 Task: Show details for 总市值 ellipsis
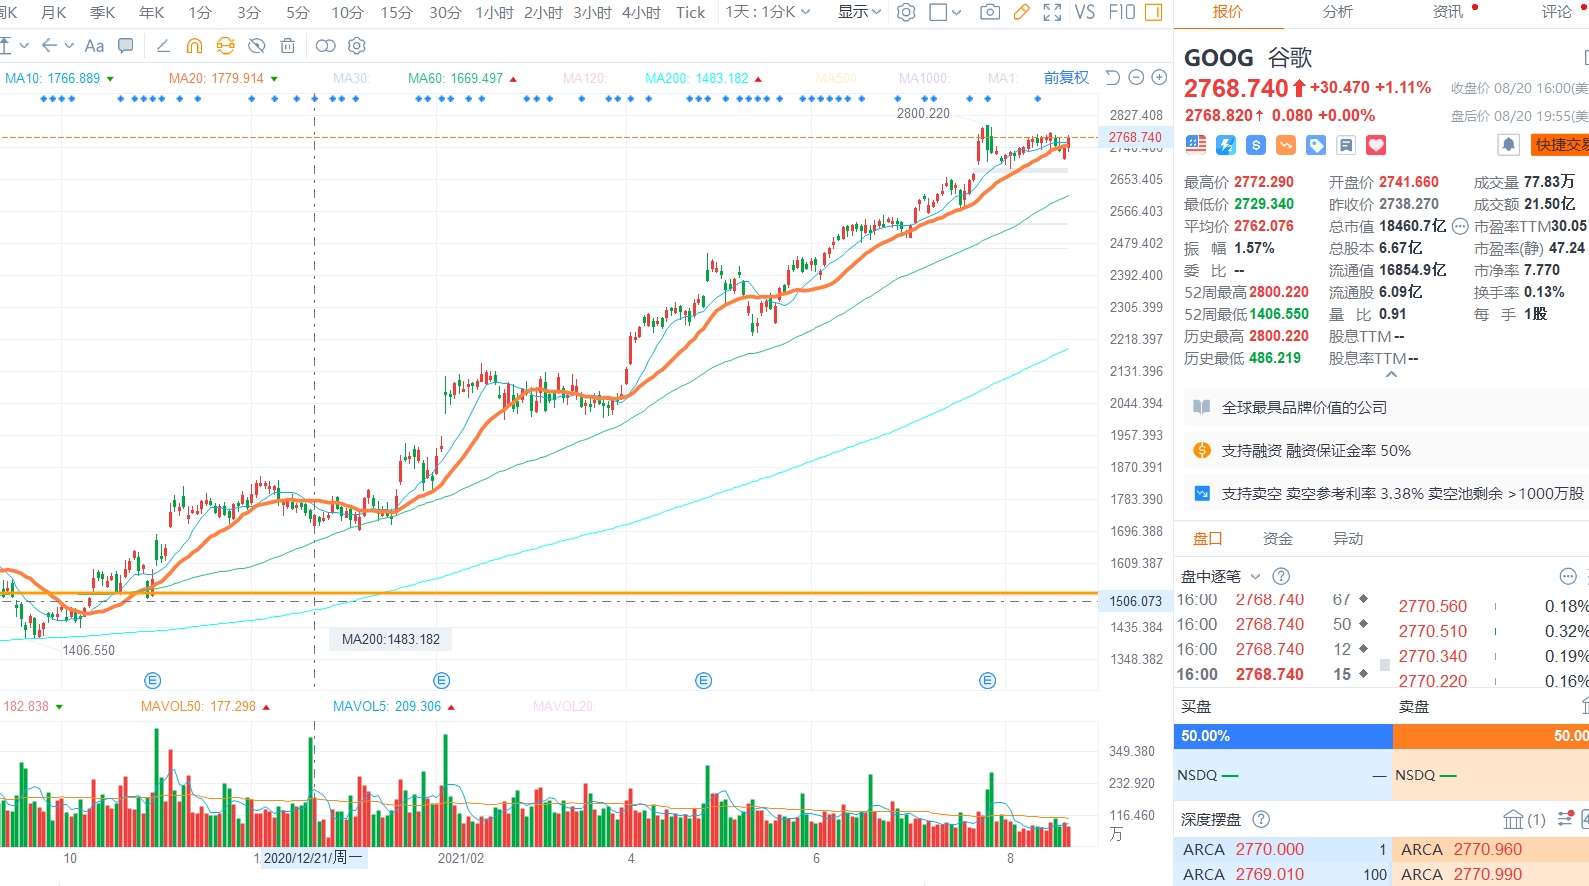click(x=1460, y=226)
